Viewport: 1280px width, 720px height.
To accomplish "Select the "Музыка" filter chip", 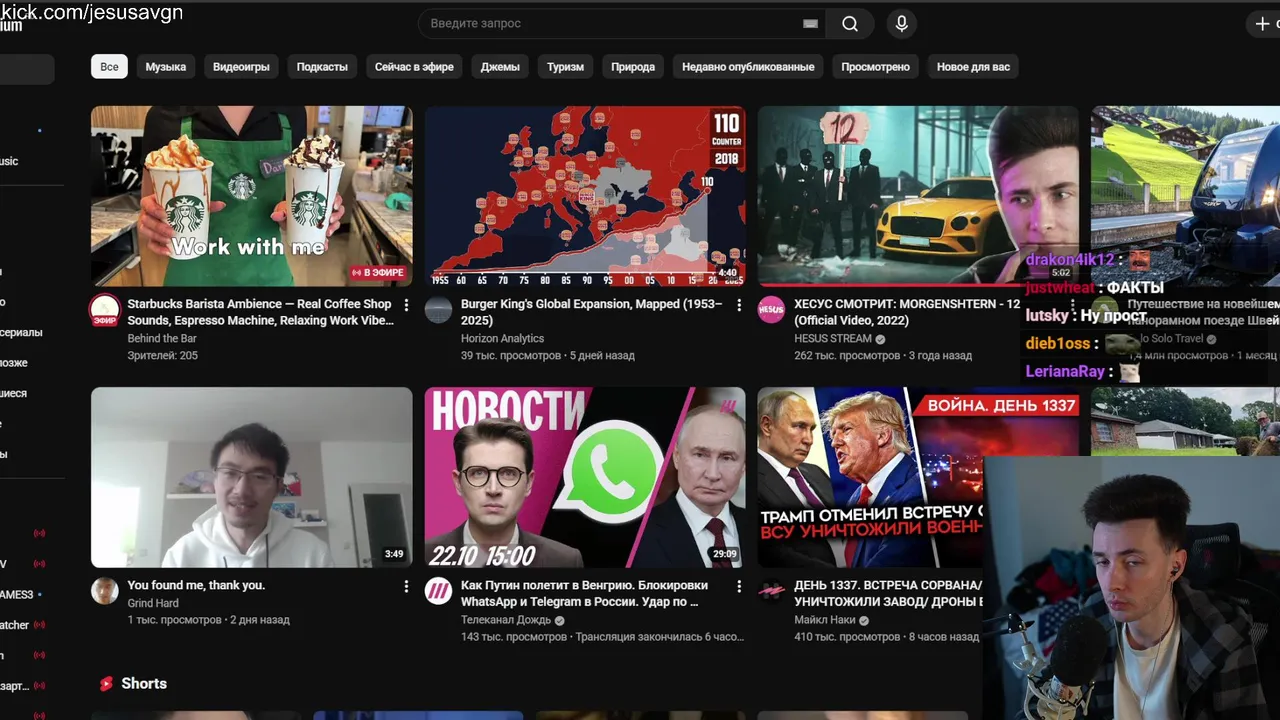I will tap(166, 67).
